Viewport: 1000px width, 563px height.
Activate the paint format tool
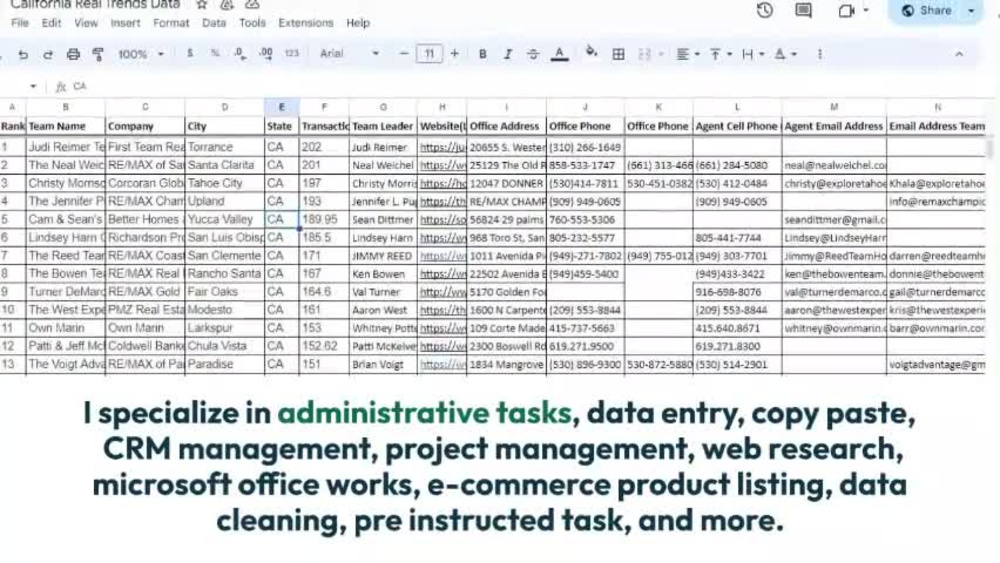point(98,54)
